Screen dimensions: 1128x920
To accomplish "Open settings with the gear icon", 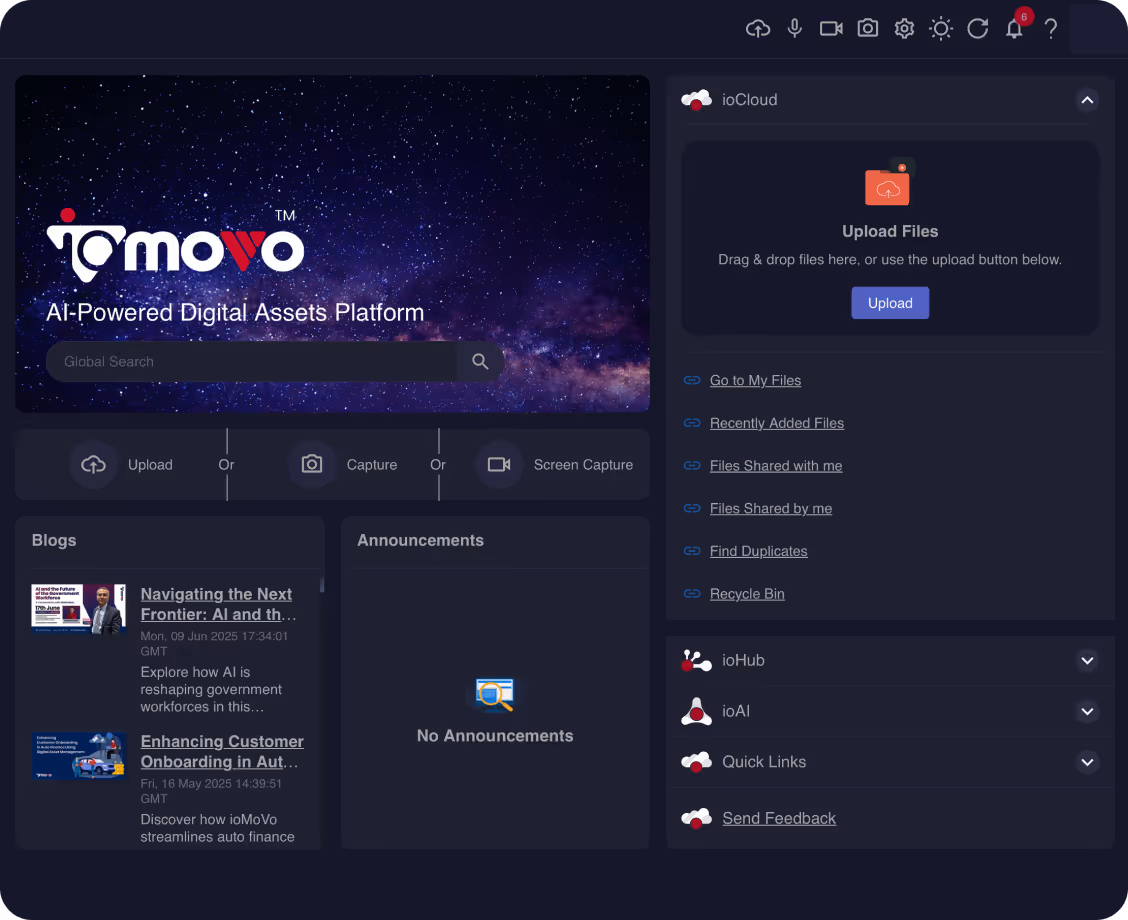I will click(x=904, y=29).
